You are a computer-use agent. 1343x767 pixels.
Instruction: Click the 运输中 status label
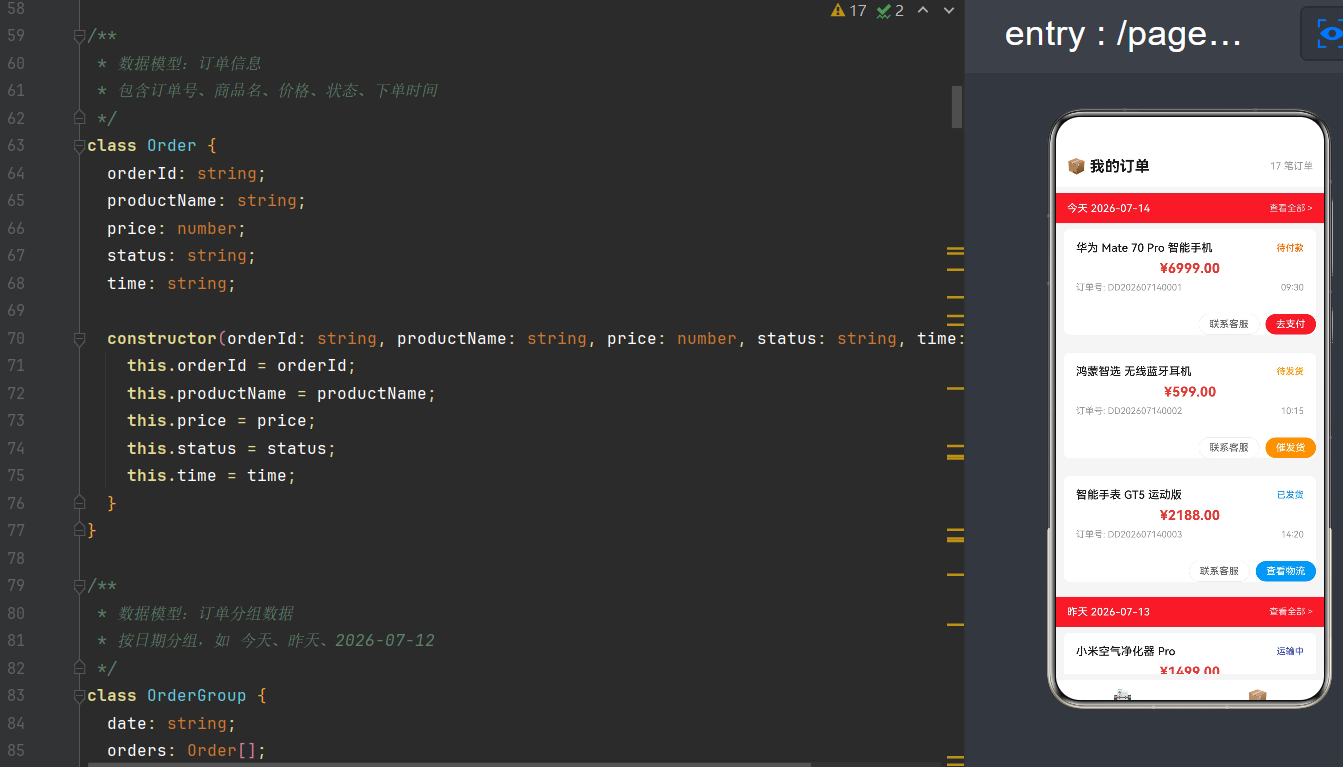coord(1290,651)
